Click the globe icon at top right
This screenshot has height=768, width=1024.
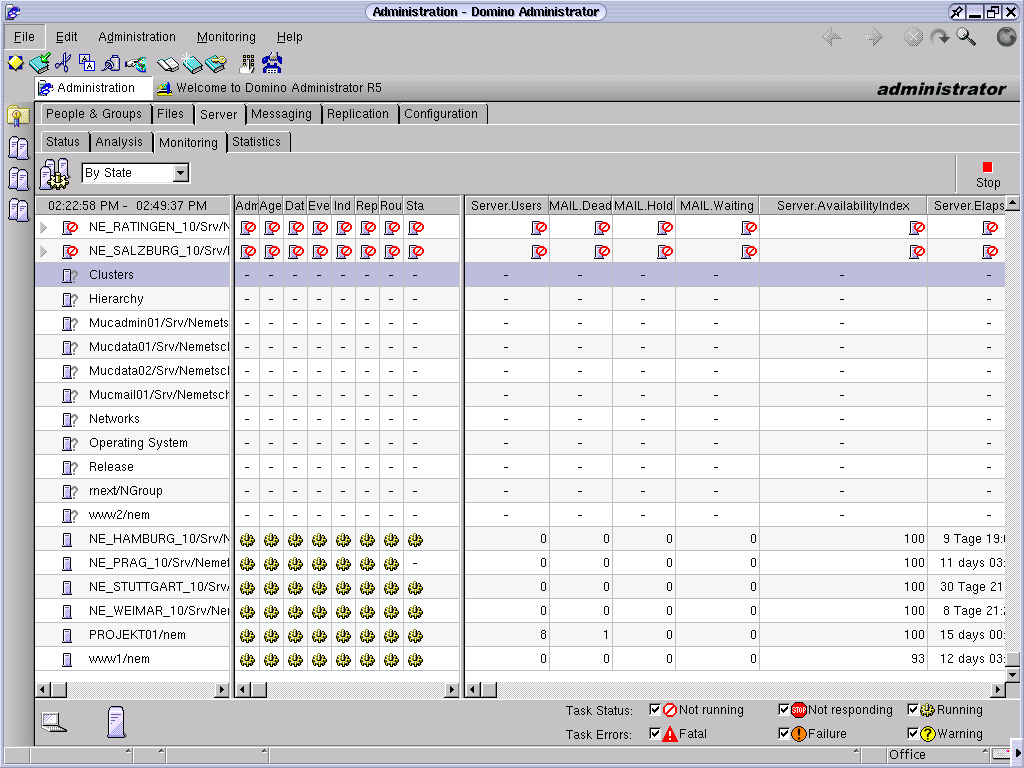pyautogui.click(x=1006, y=37)
